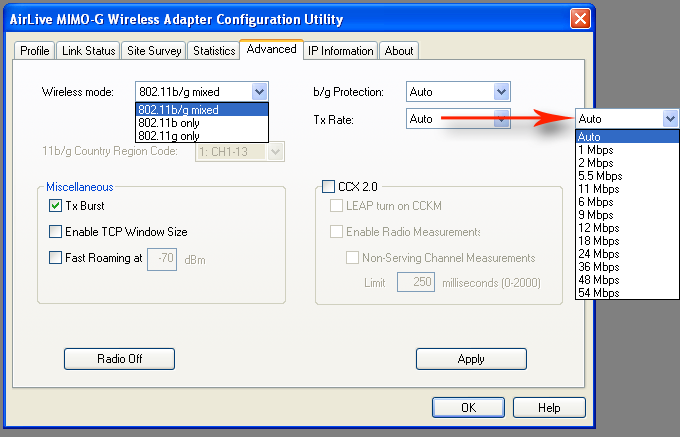Show the About tab
This screenshot has height=437, width=680.
pyautogui.click(x=399, y=51)
